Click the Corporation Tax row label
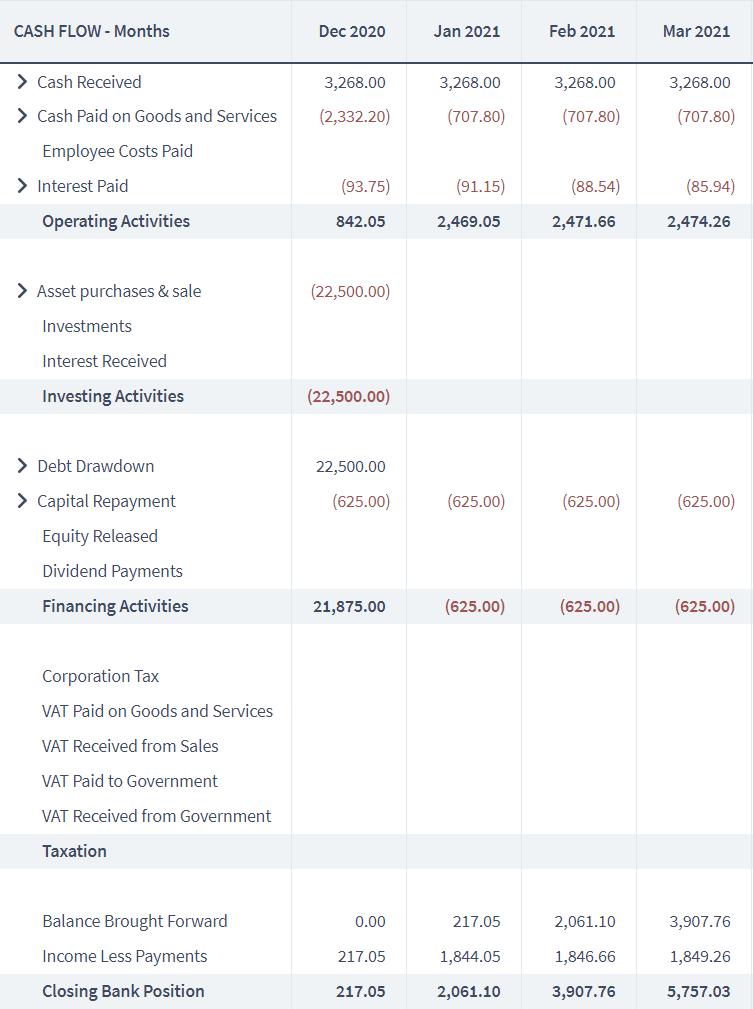The width and height of the screenshot is (753, 1009). (x=100, y=676)
